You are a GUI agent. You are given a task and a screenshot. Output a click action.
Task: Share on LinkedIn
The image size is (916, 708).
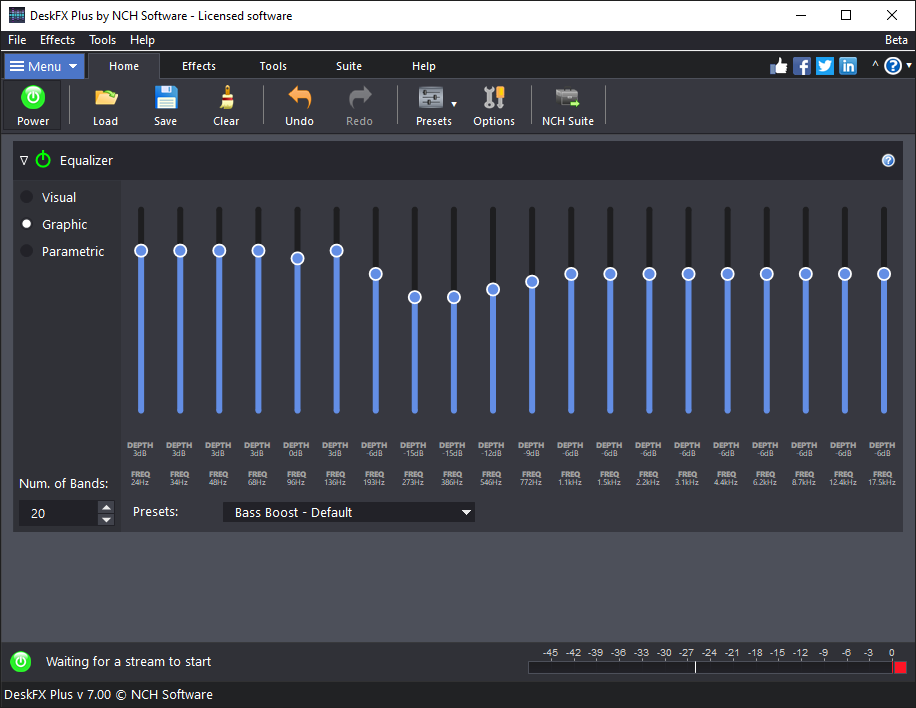pos(848,66)
